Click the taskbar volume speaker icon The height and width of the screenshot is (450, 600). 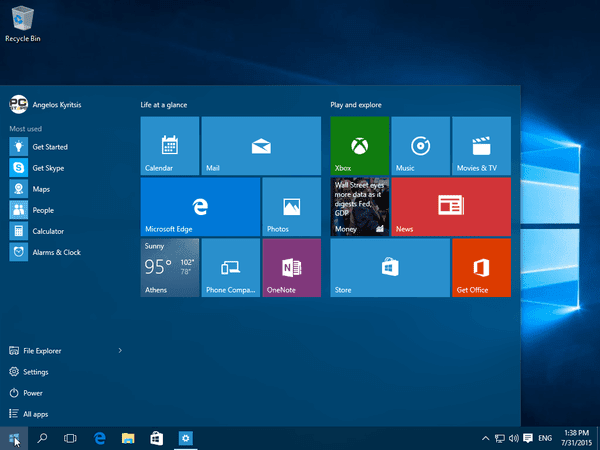[x=514, y=438]
